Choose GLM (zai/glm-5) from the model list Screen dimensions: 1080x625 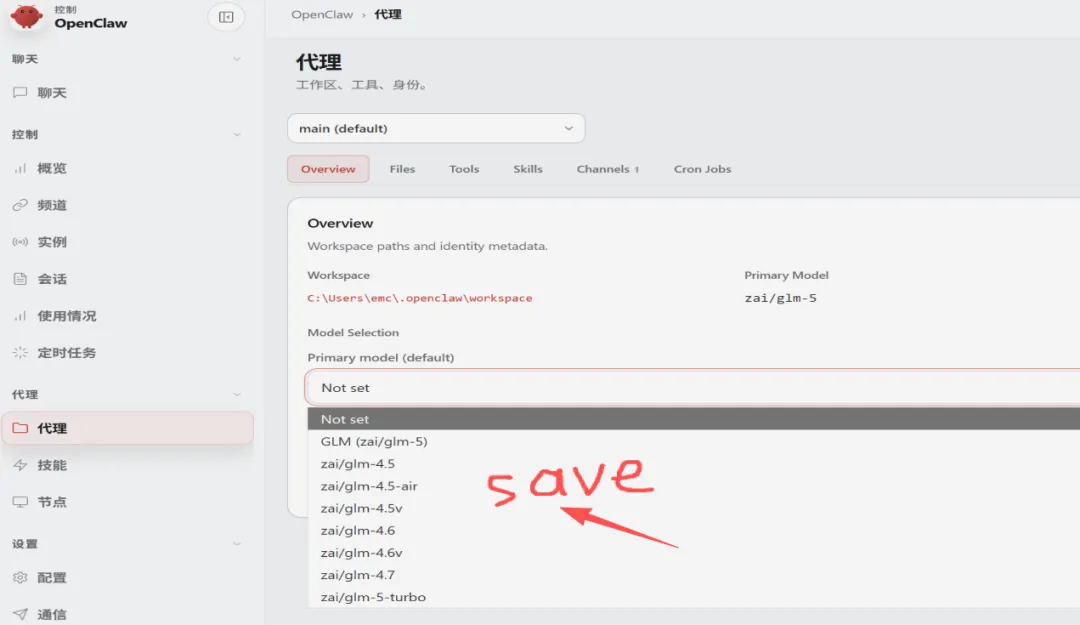[x=694, y=441]
